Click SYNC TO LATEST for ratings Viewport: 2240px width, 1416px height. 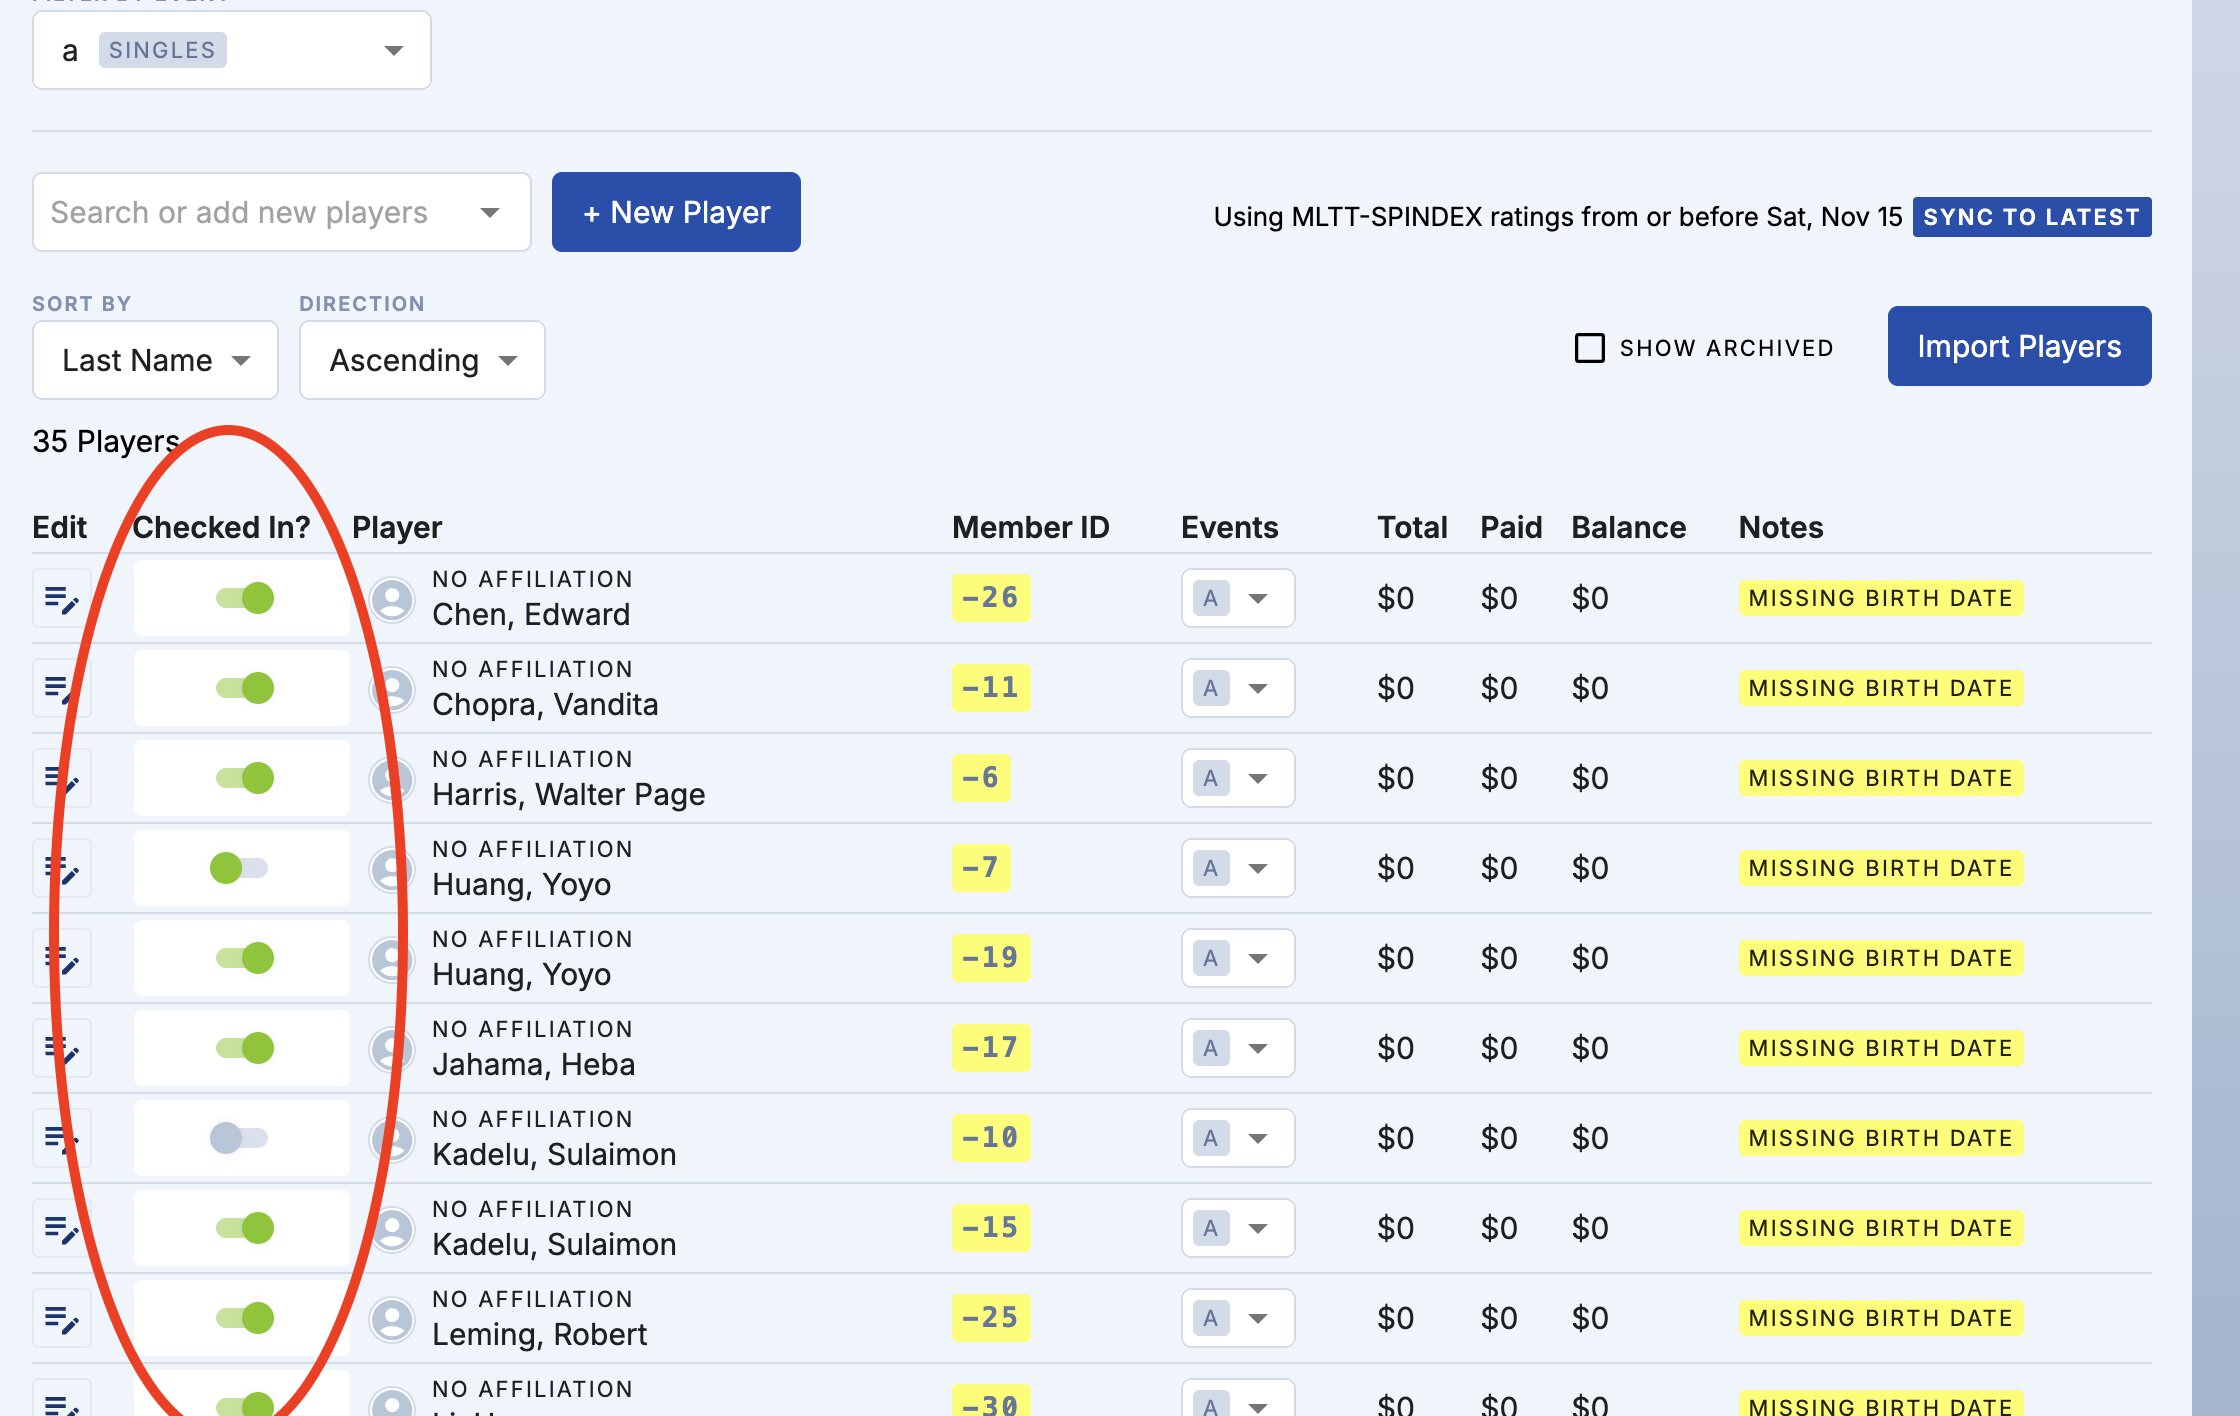coord(2030,216)
